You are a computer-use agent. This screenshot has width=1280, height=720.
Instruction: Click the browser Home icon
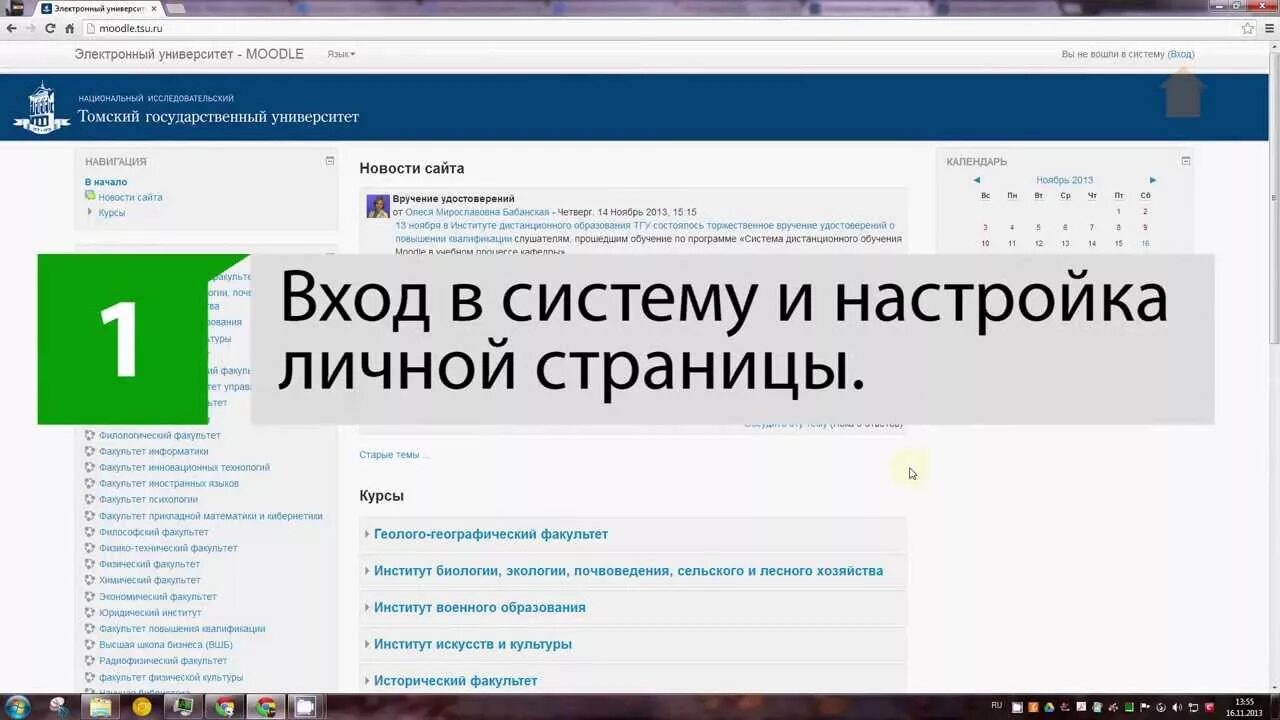point(69,28)
